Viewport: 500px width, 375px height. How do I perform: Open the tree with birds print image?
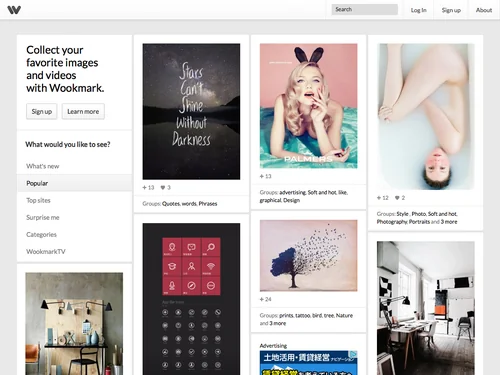pos(308,256)
